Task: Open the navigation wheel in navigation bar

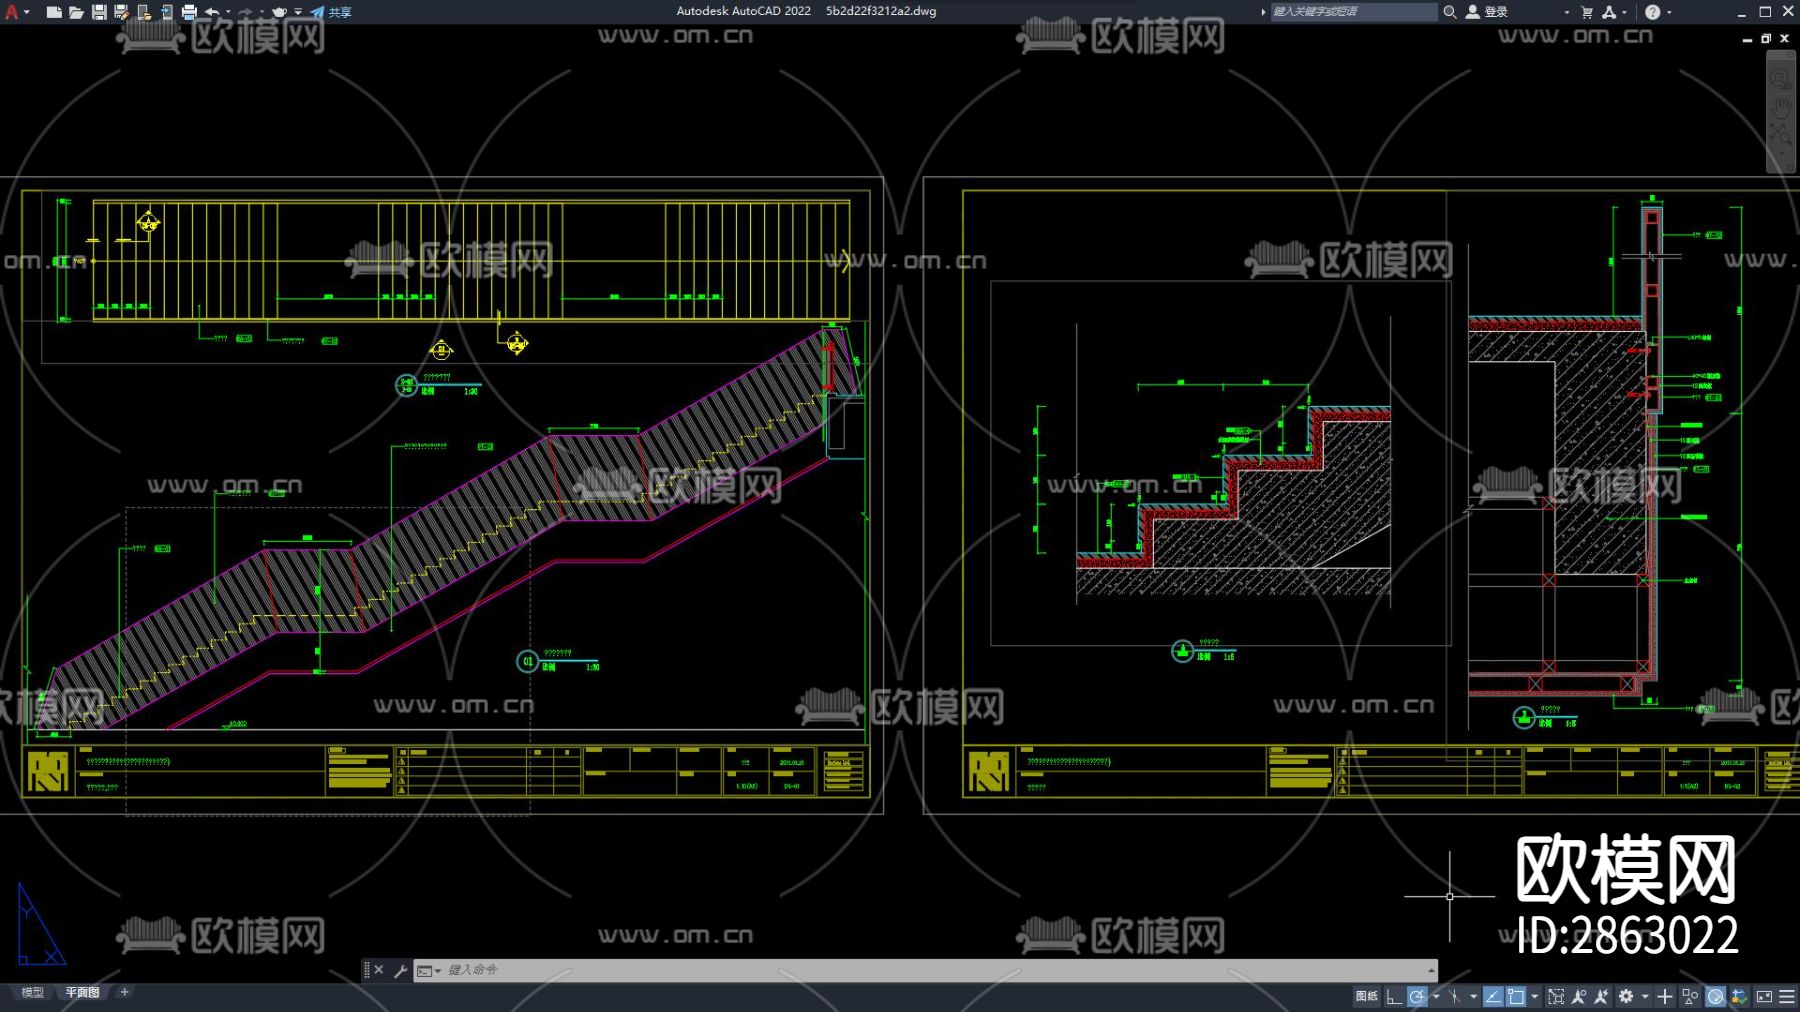Action: tap(1781, 78)
